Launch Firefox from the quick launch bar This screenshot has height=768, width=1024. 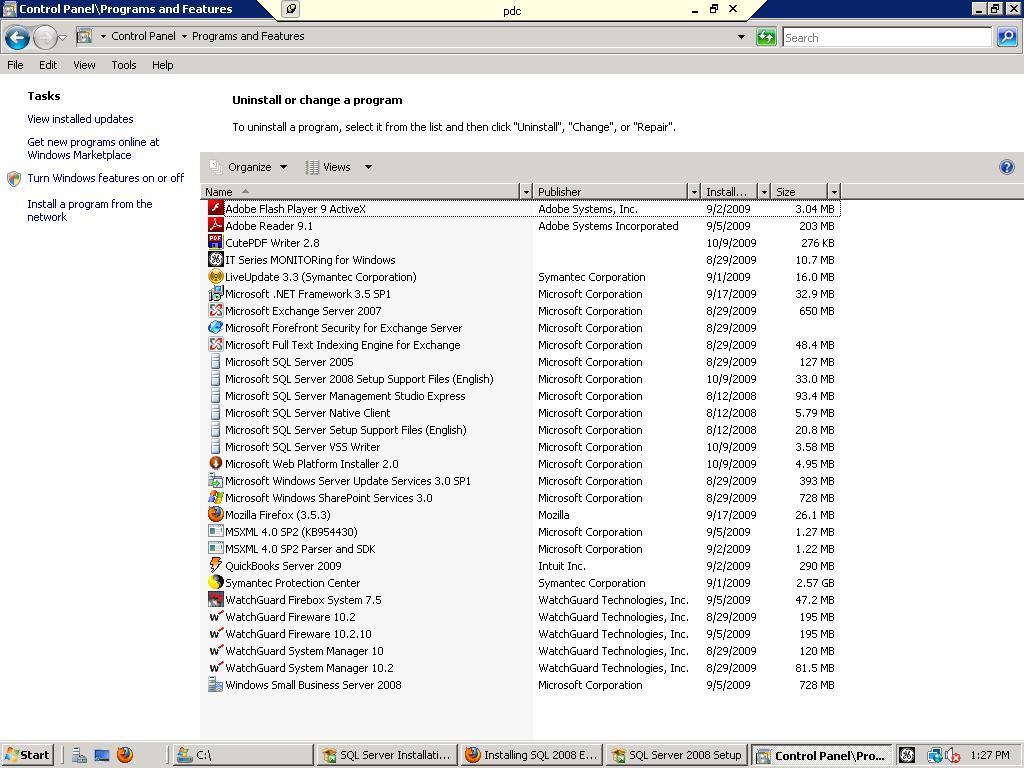(x=124, y=755)
